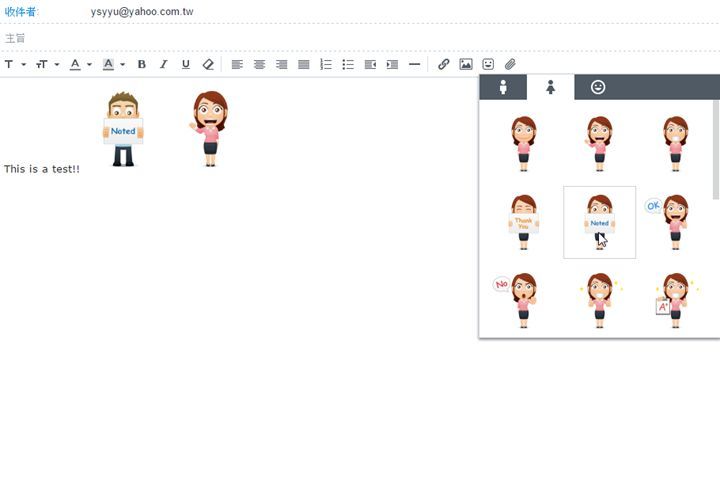This screenshot has height=490, width=720.
Task: Increase the indent
Action: (x=392, y=64)
